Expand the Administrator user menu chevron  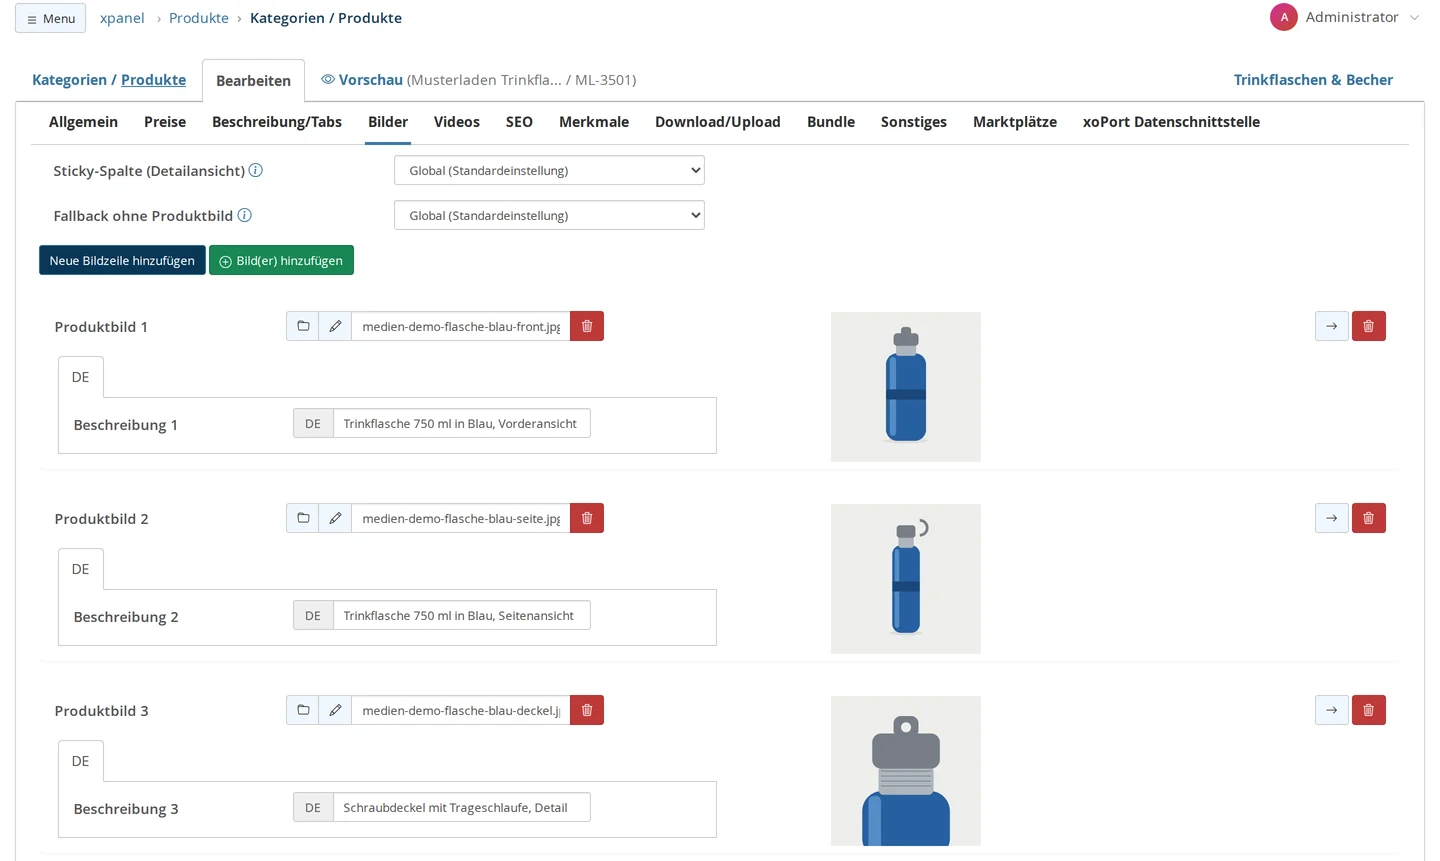coord(1414,18)
